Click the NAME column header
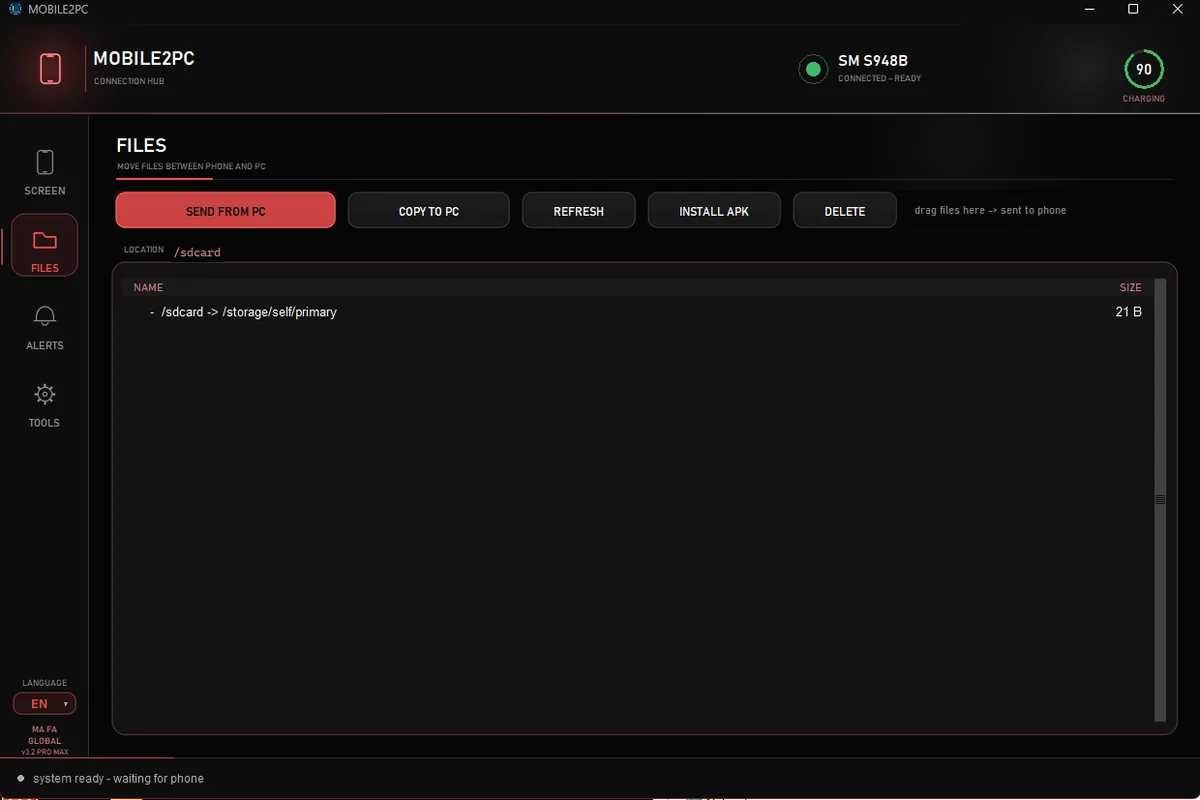 tap(148, 287)
